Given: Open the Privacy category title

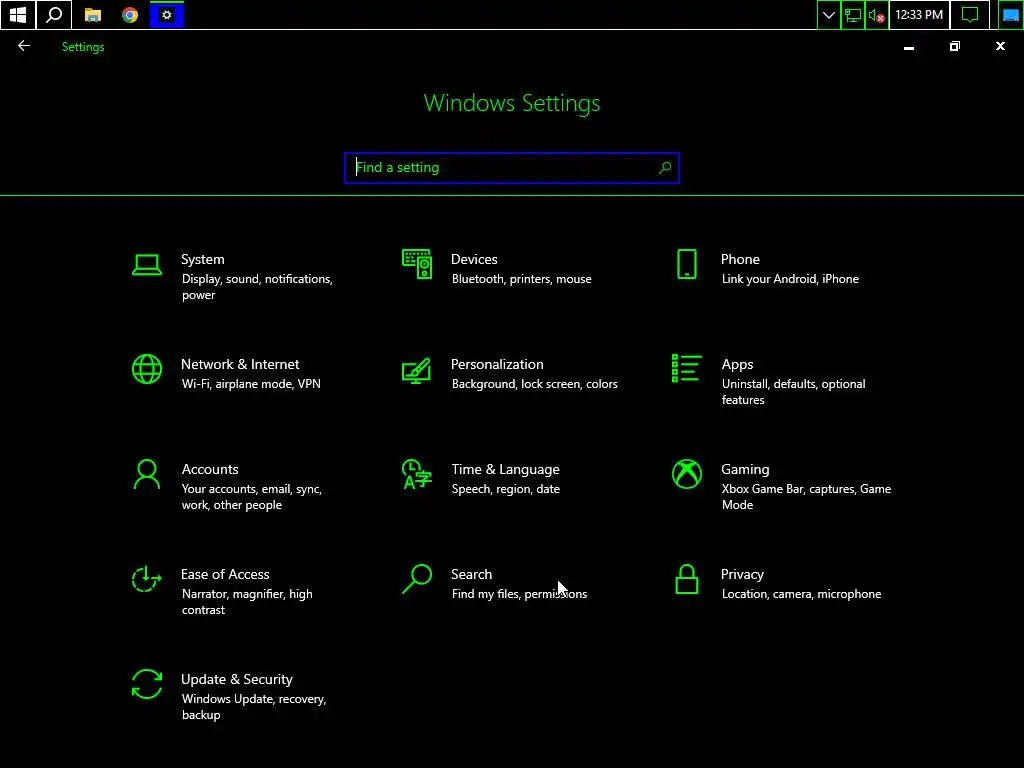Looking at the screenshot, I should [x=742, y=575].
